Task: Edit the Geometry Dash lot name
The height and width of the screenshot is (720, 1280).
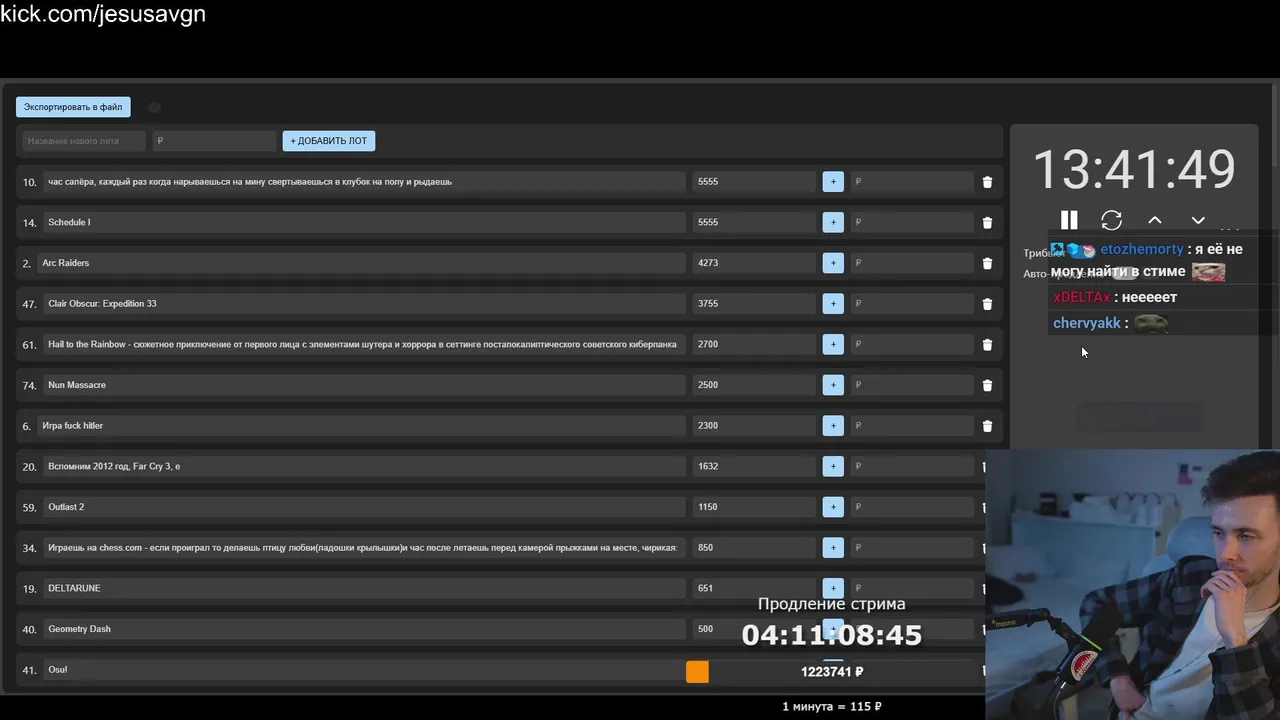Action: coord(363,629)
